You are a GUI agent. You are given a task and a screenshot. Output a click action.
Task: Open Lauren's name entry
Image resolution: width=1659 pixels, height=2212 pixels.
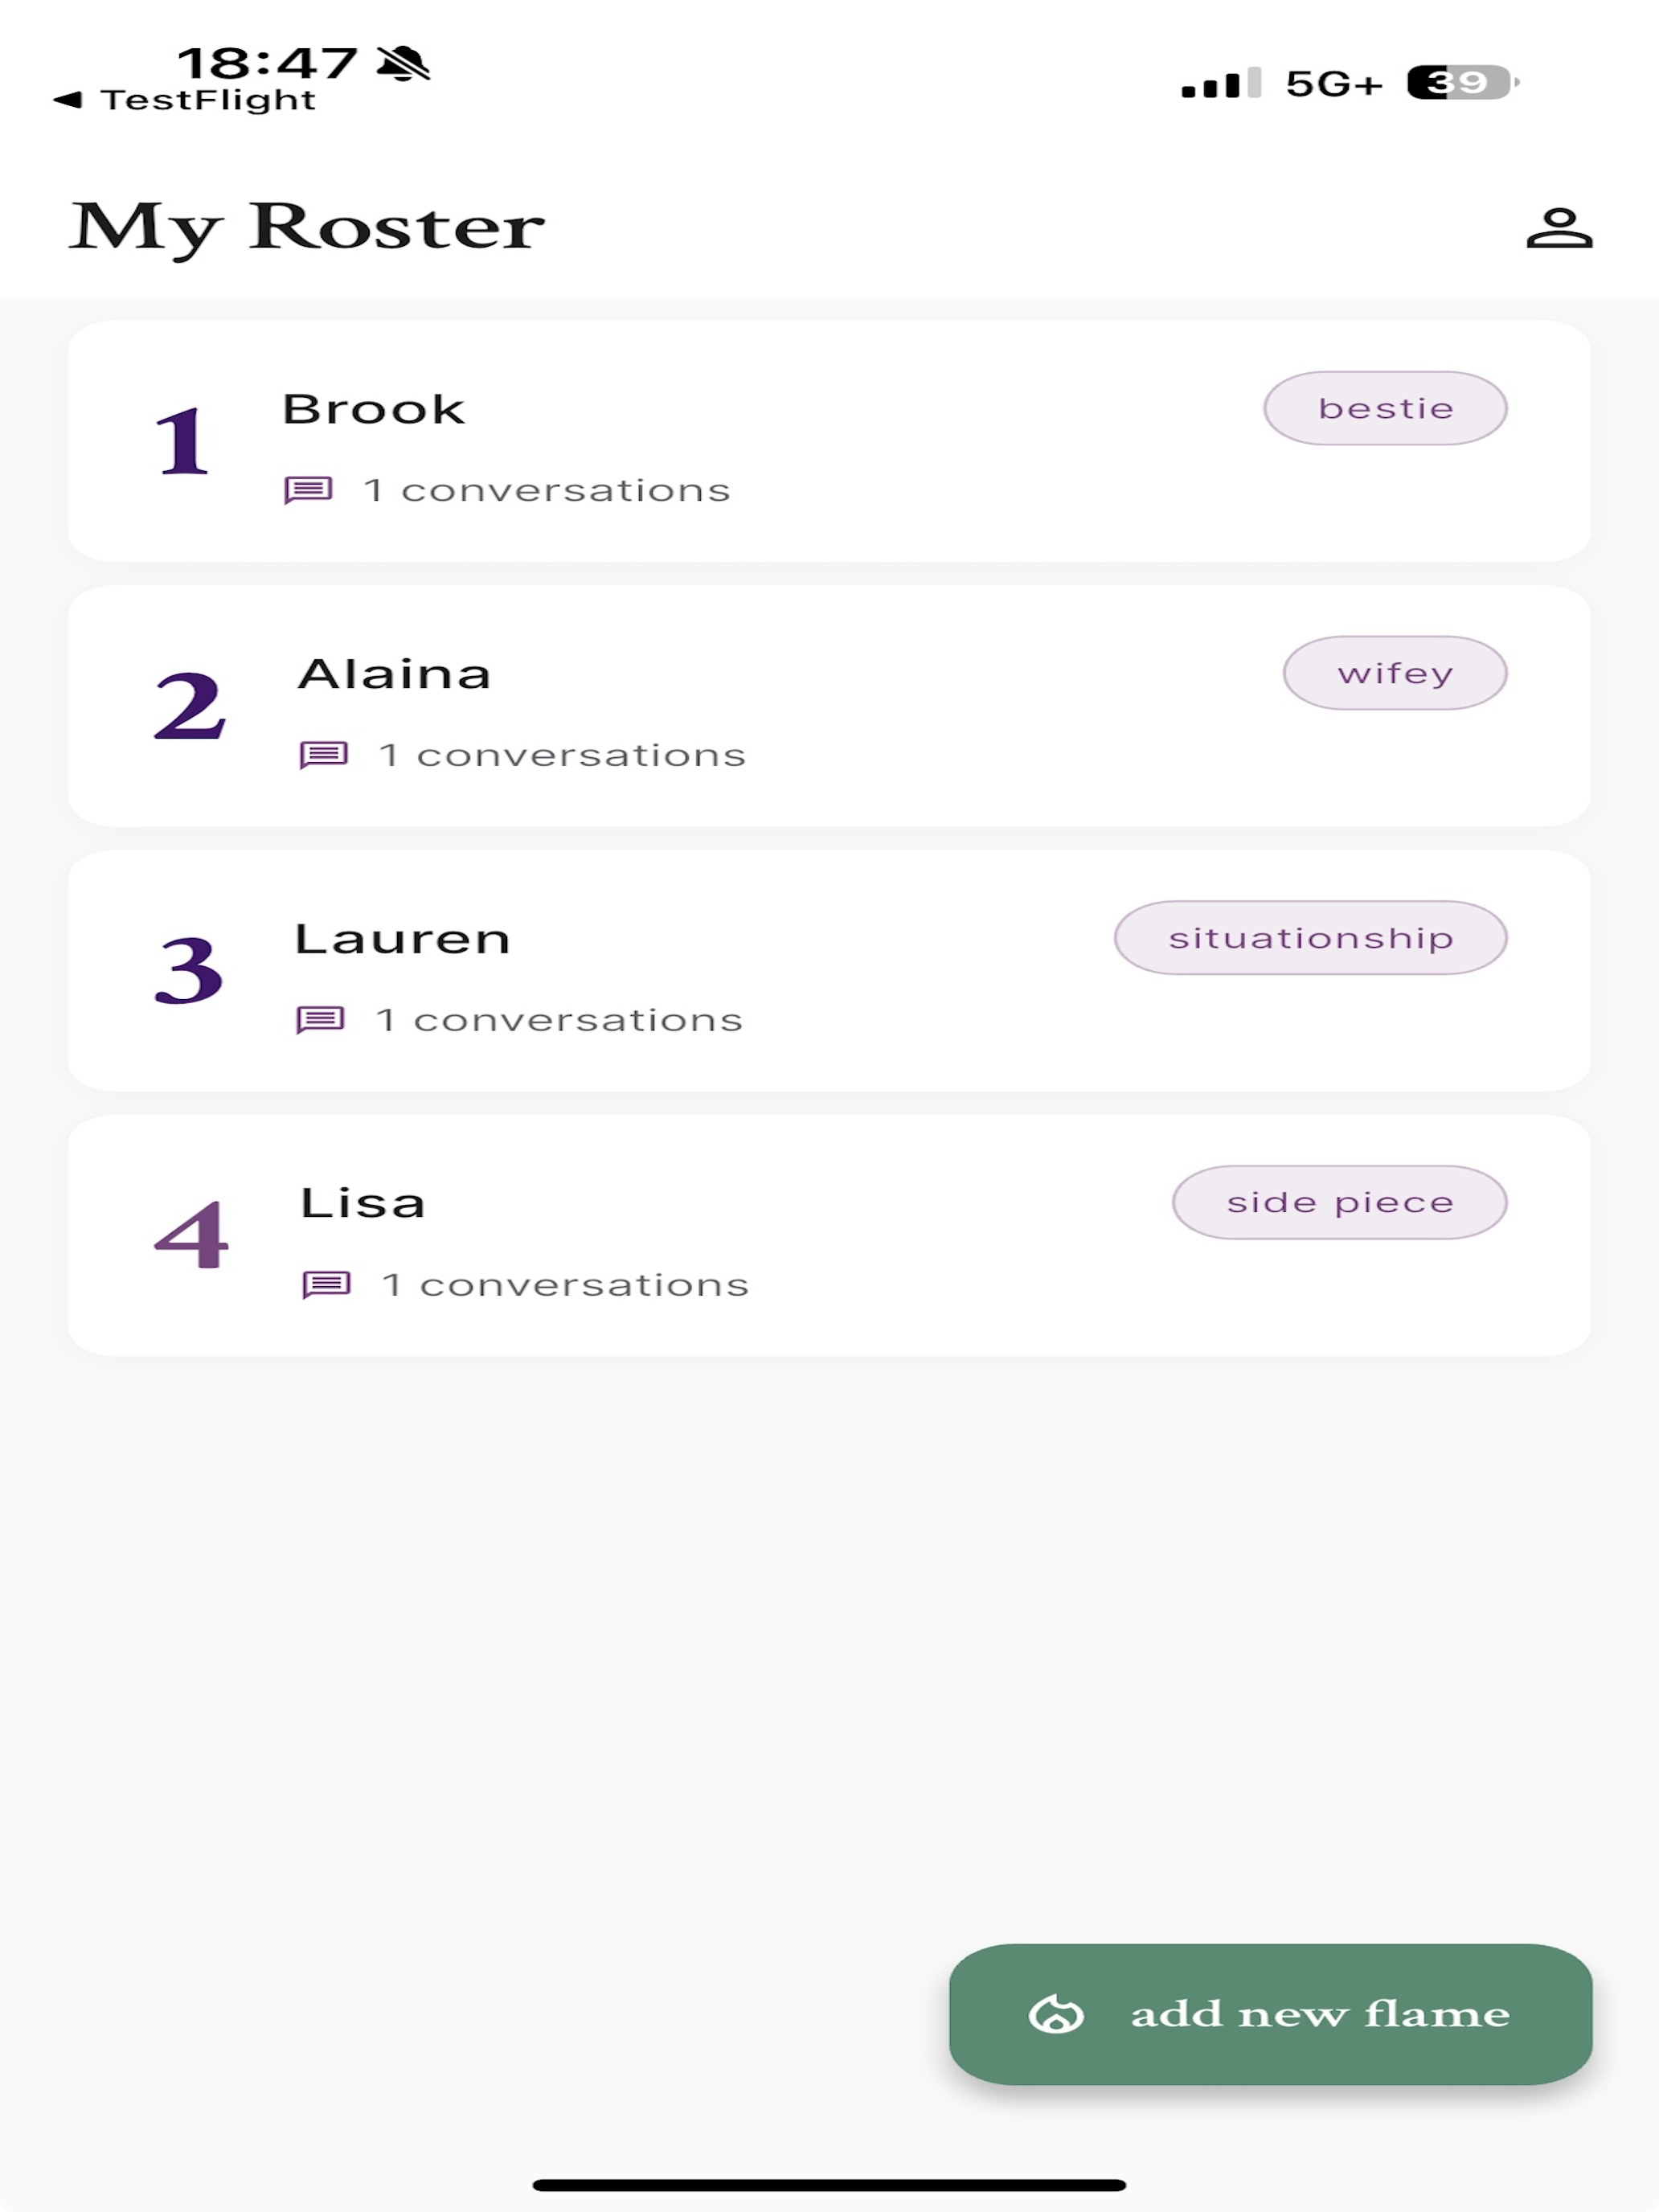(402, 939)
